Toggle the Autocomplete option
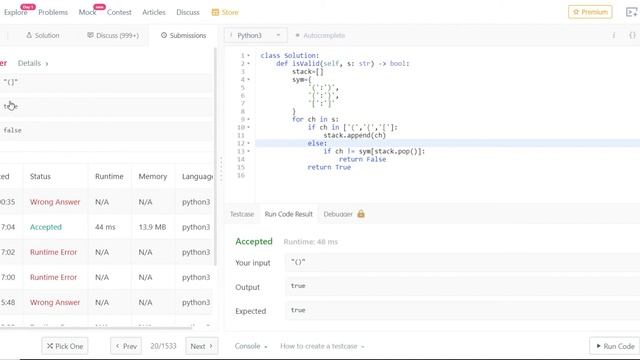 coord(320,36)
